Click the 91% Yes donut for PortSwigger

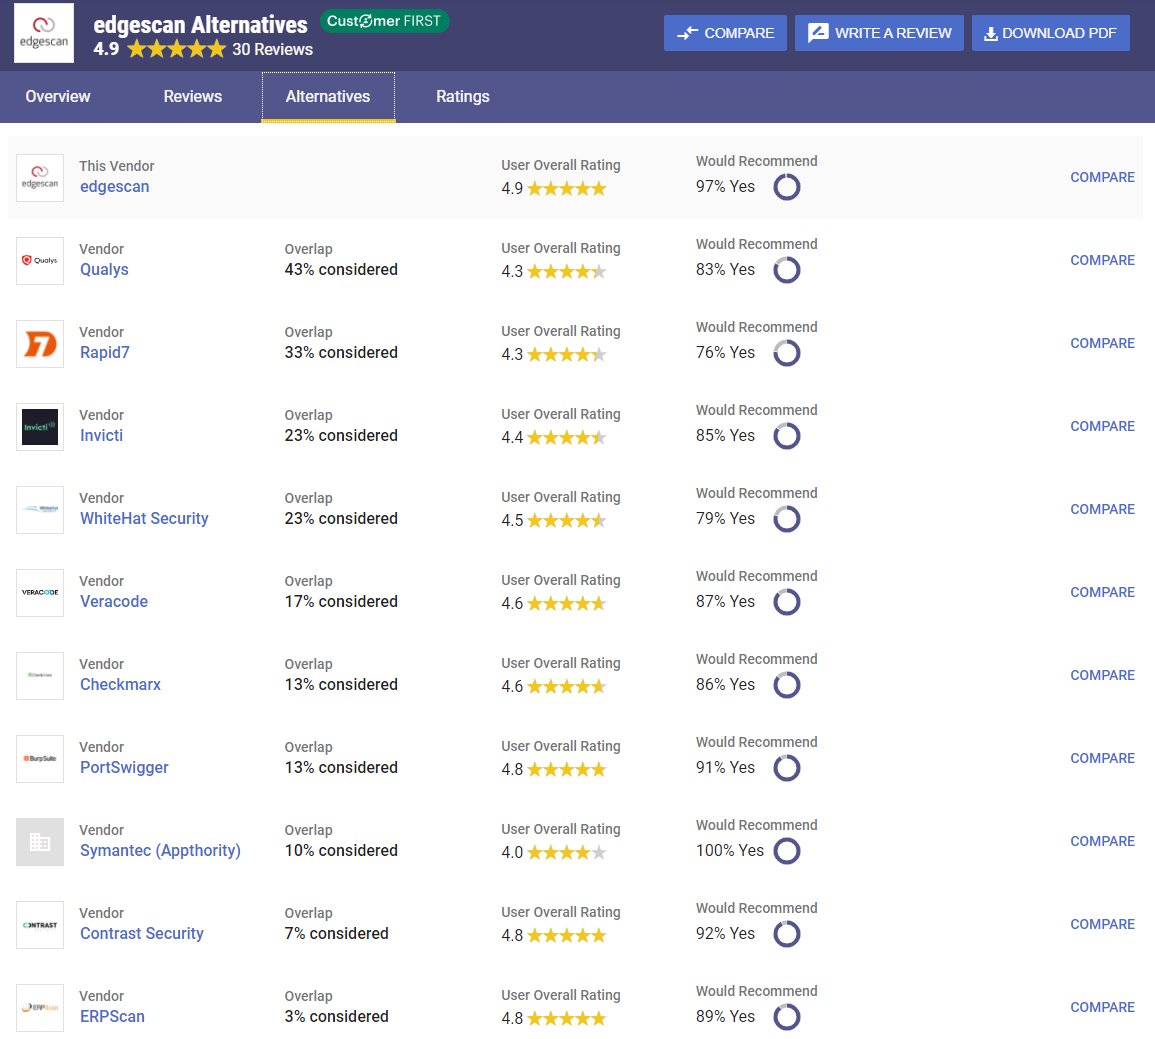click(x=787, y=768)
